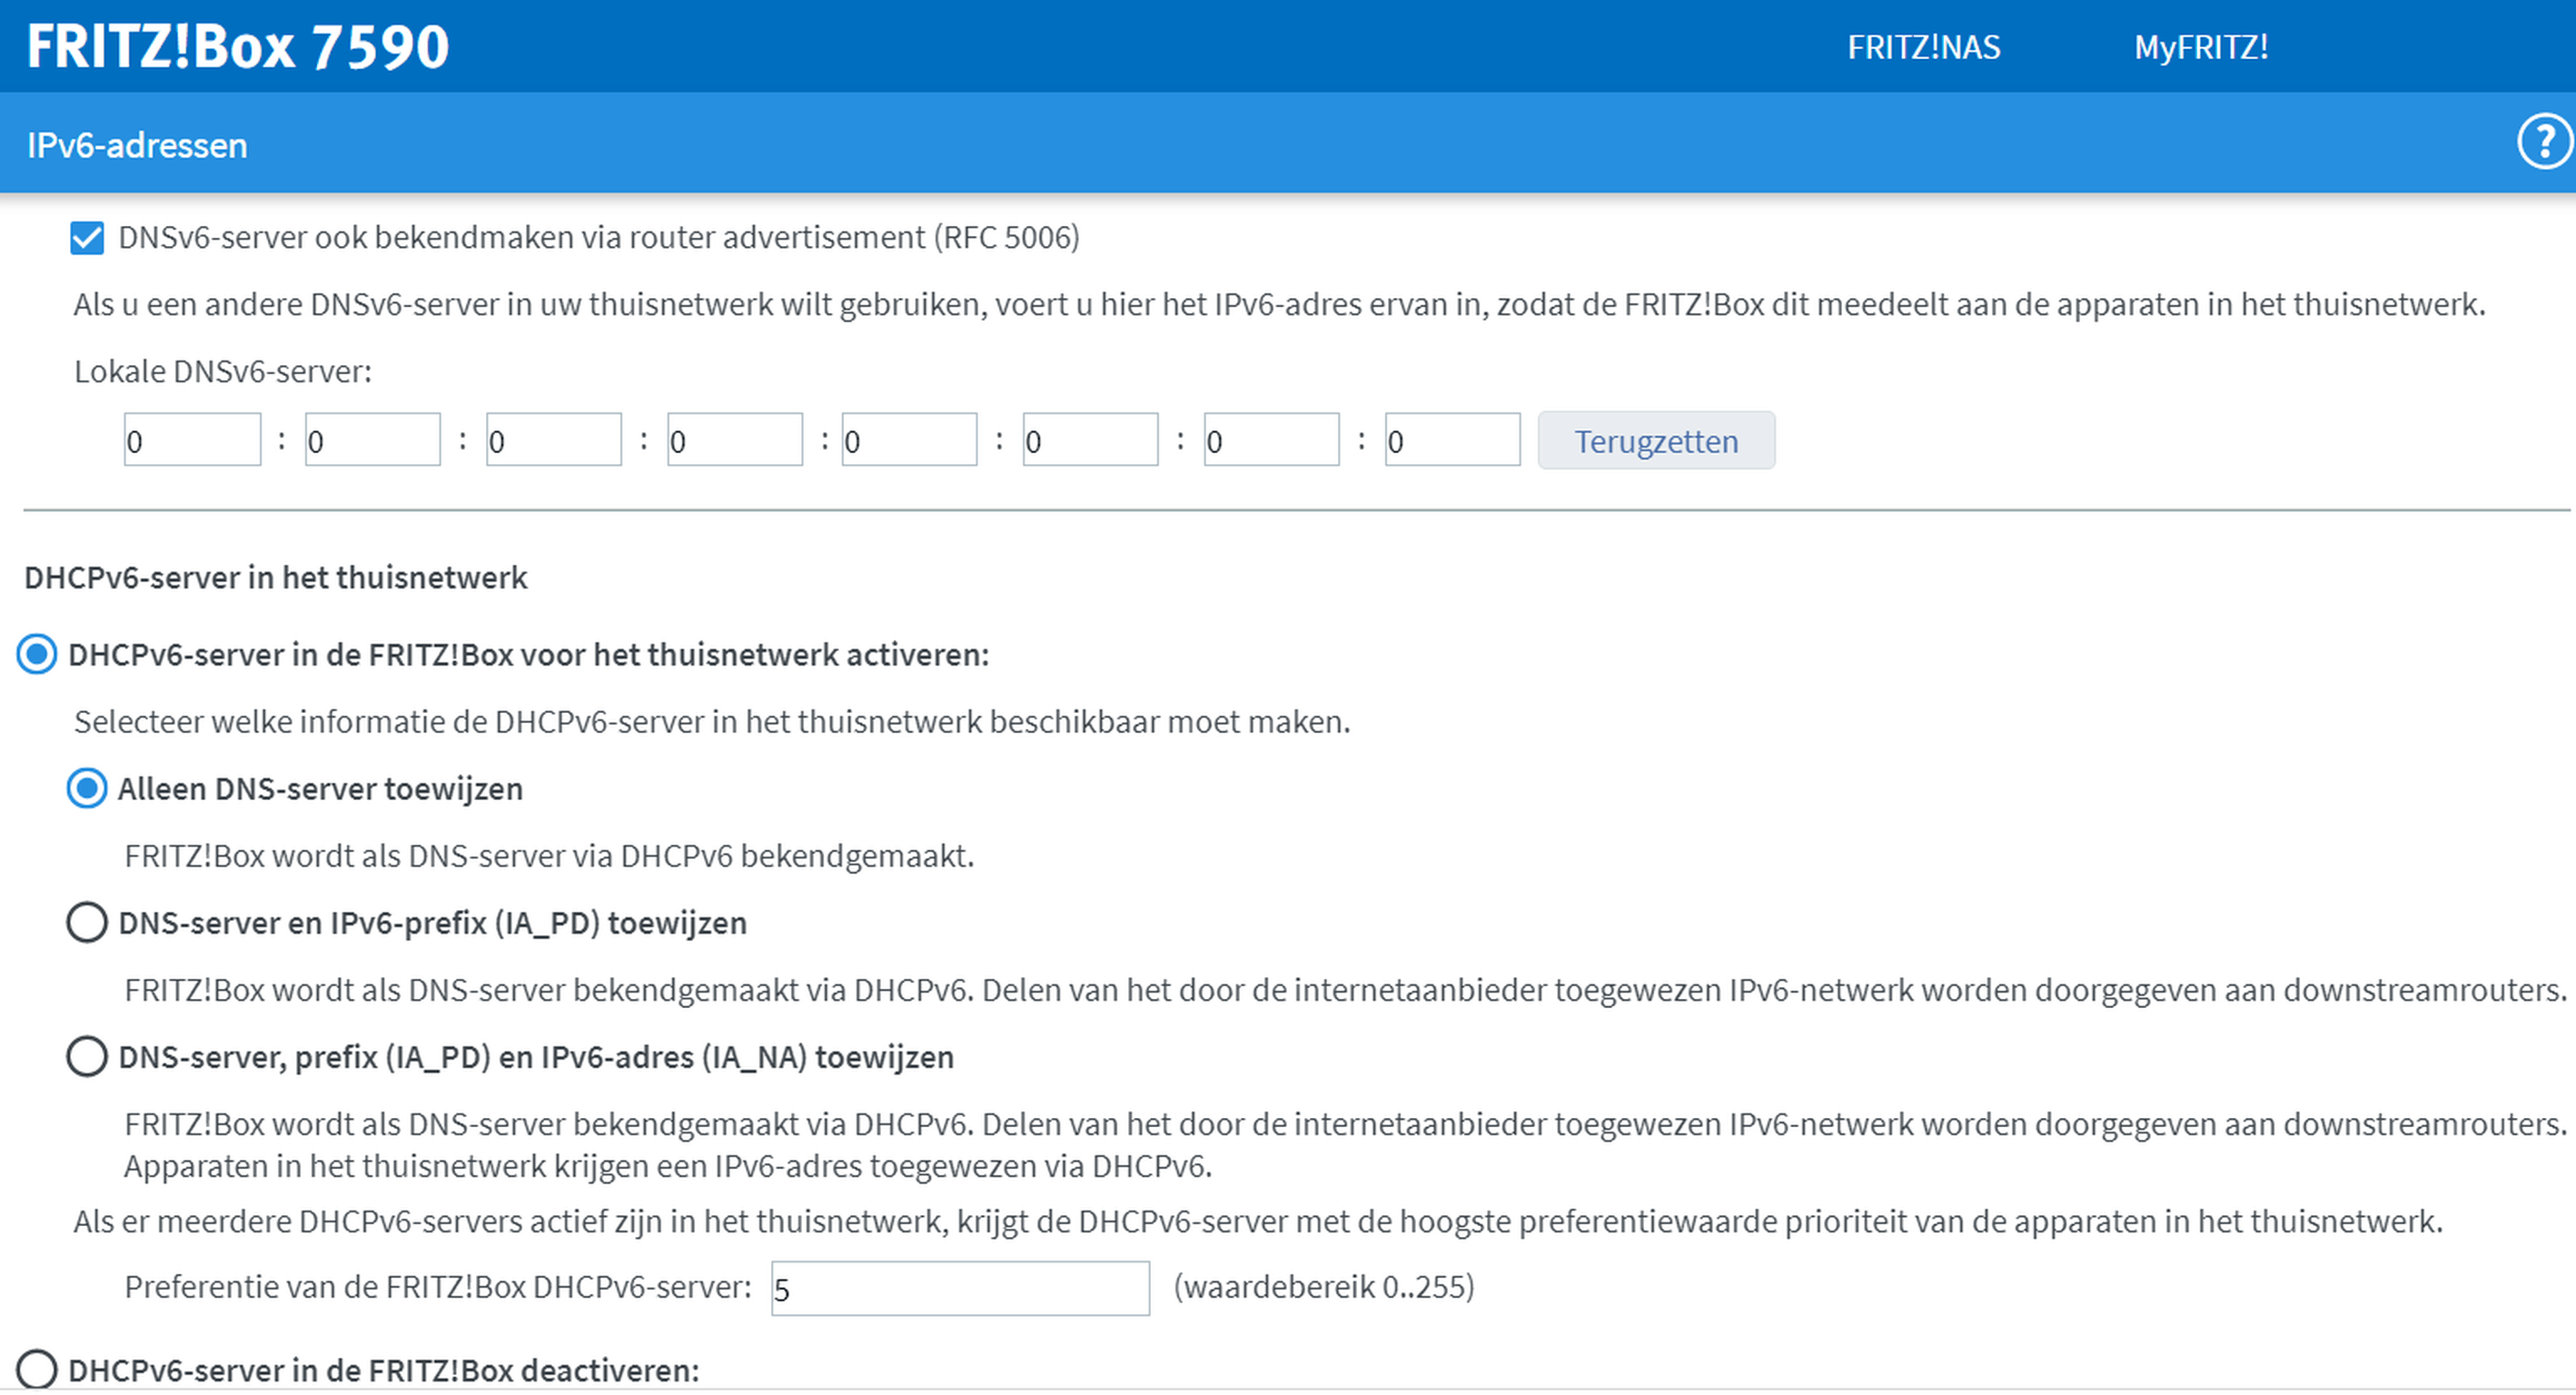Click third Lokale DNSv6-server address field
Viewport: 2576px width, 1395px height.
(553, 441)
